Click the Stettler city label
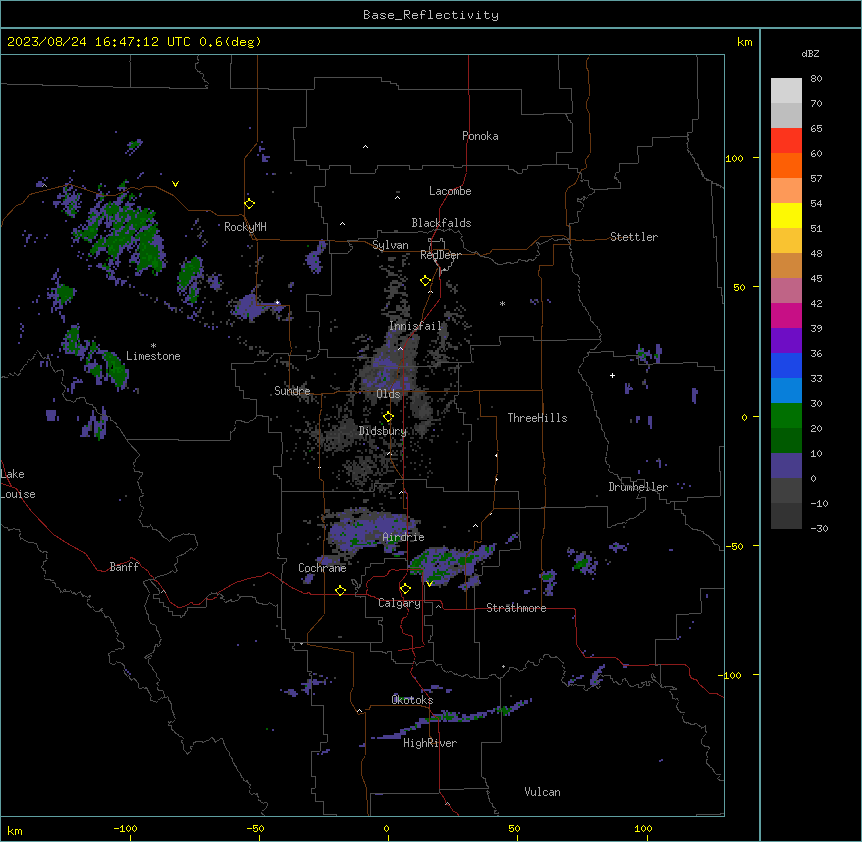Screen dimensions: 862x842 (634, 237)
